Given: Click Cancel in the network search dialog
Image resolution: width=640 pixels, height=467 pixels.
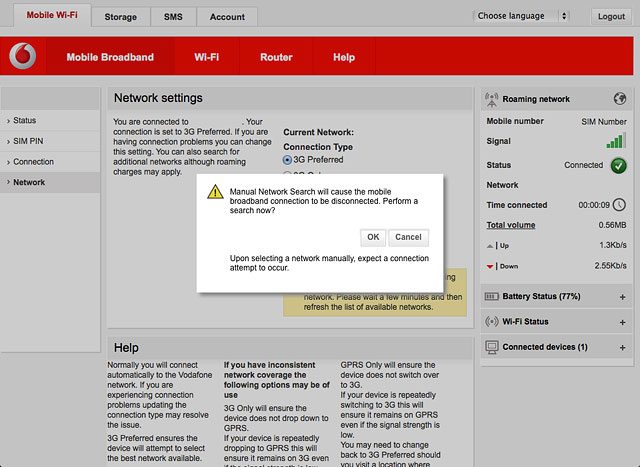Looking at the screenshot, I should (x=408, y=237).
